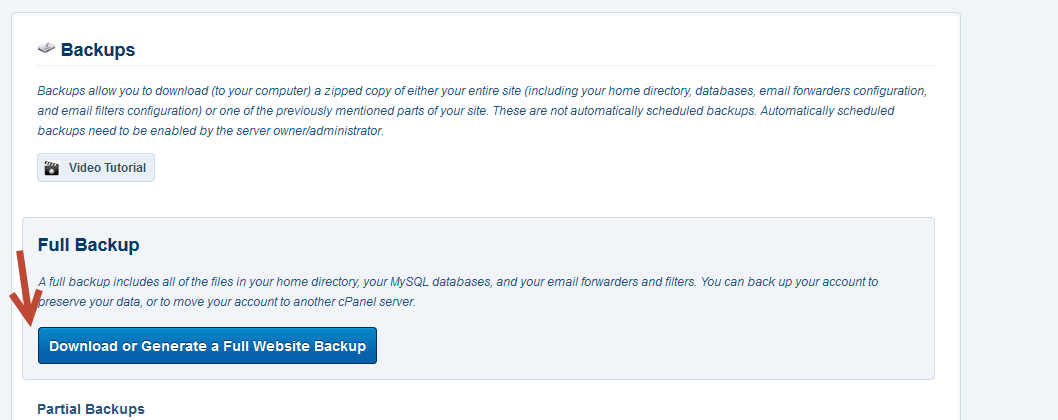1058x420 pixels.
Task: Click "Automatically scheduled" in the description
Action: (x=827, y=111)
